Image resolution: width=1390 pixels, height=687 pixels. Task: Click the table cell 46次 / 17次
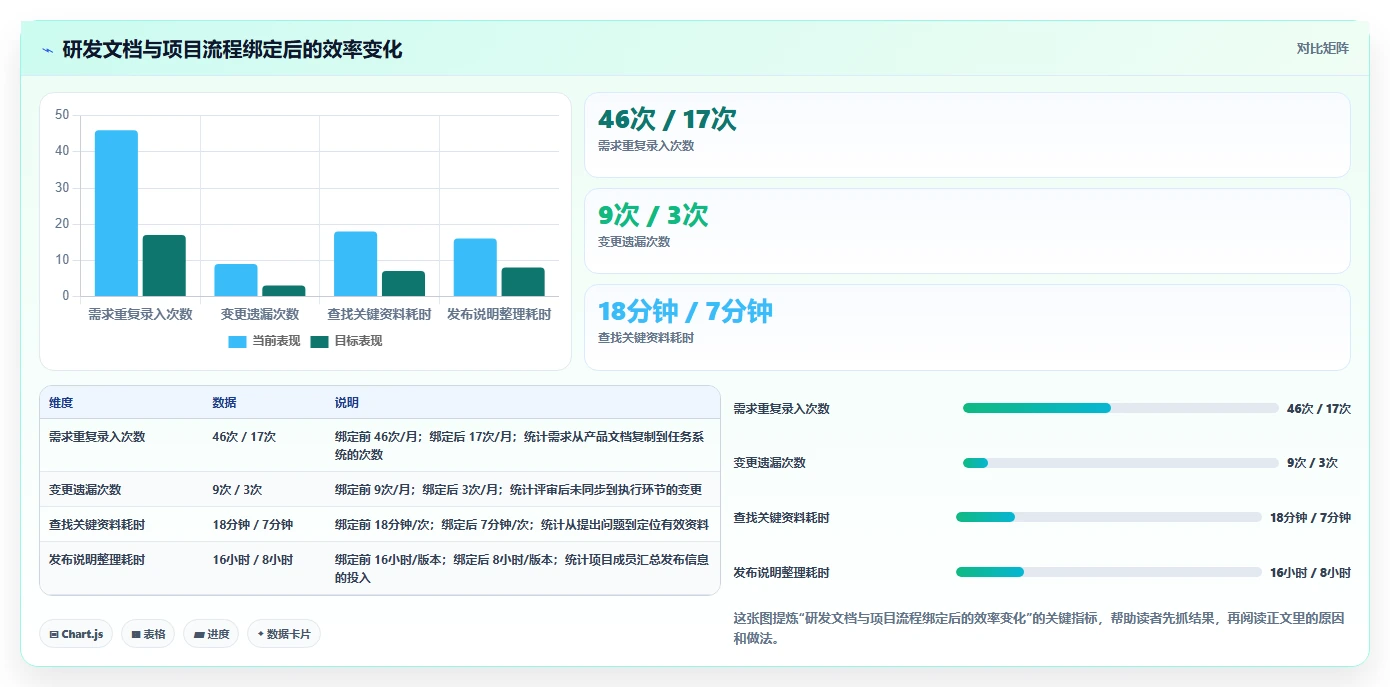click(244, 437)
